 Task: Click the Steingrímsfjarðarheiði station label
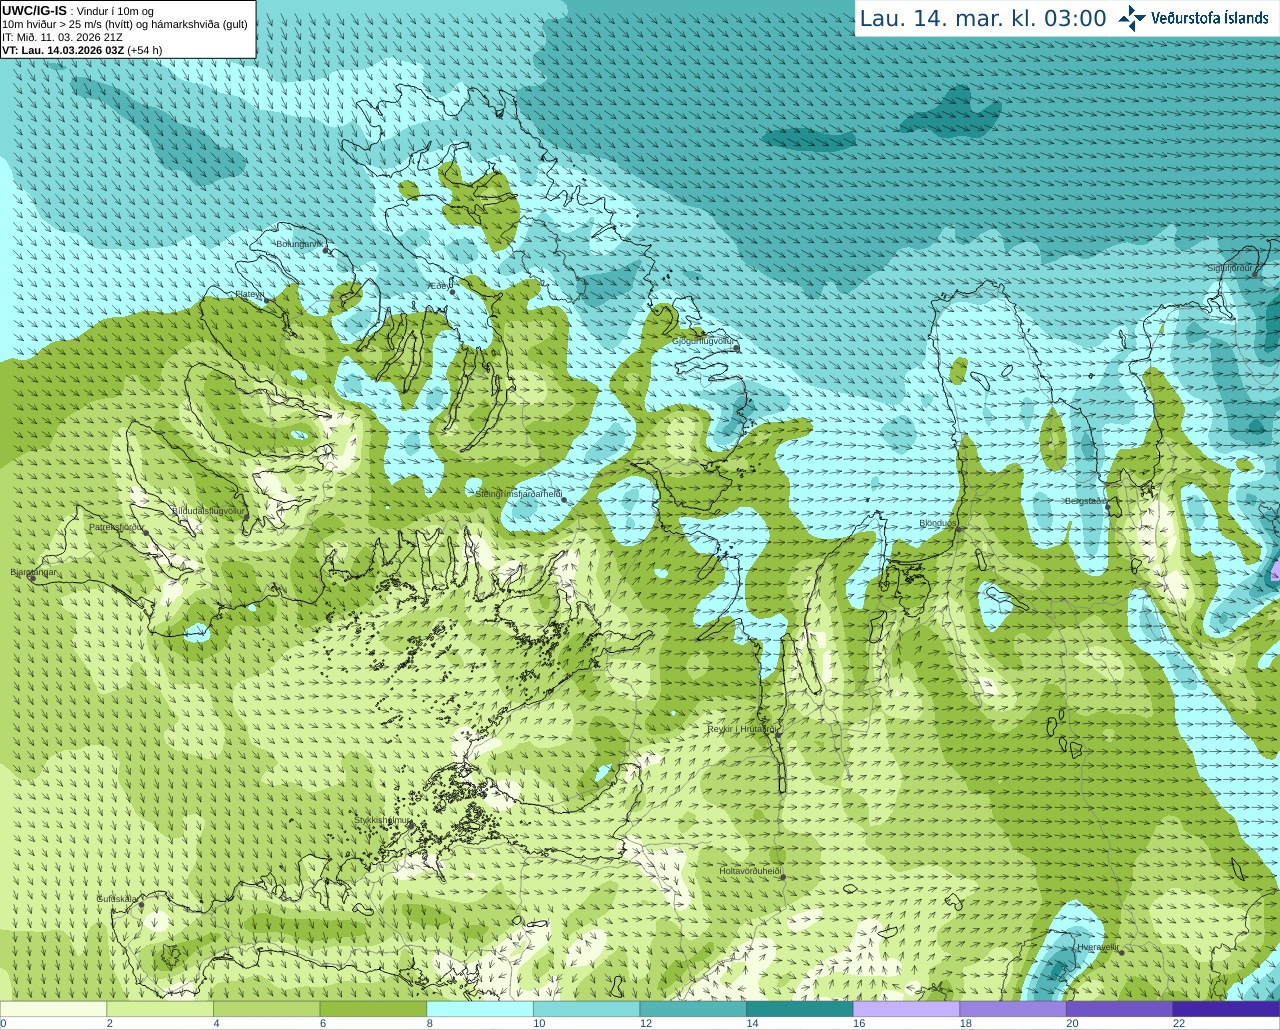pyautogui.click(x=518, y=494)
